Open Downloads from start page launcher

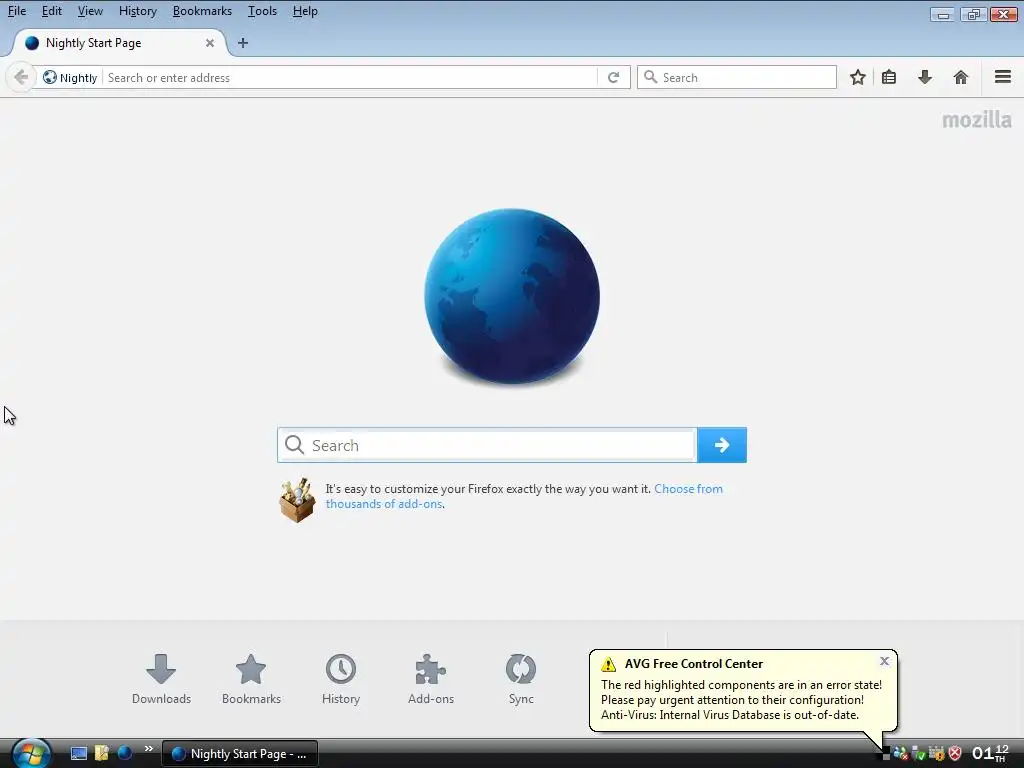click(x=161, y=679)
